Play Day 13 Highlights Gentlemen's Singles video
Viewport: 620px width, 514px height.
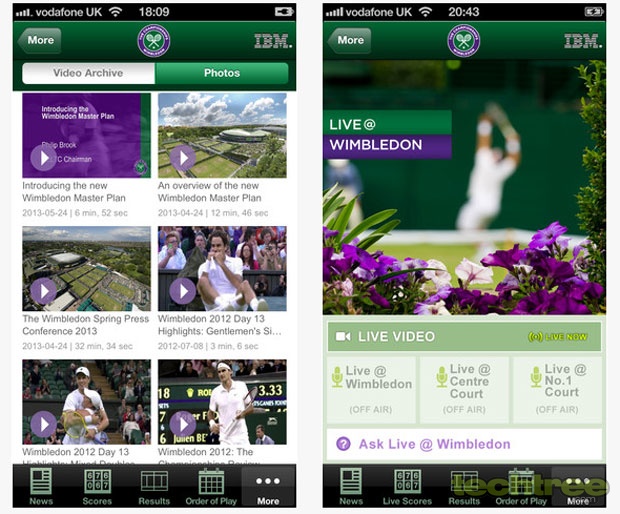point(222,268)
